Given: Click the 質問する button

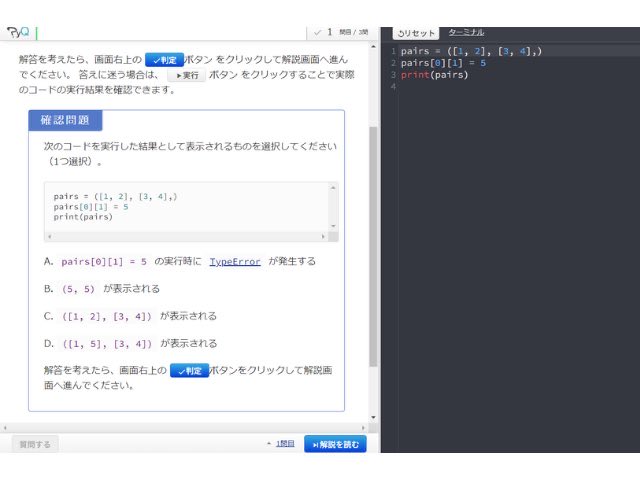Looking at the screenshot, I should [35, 444].
